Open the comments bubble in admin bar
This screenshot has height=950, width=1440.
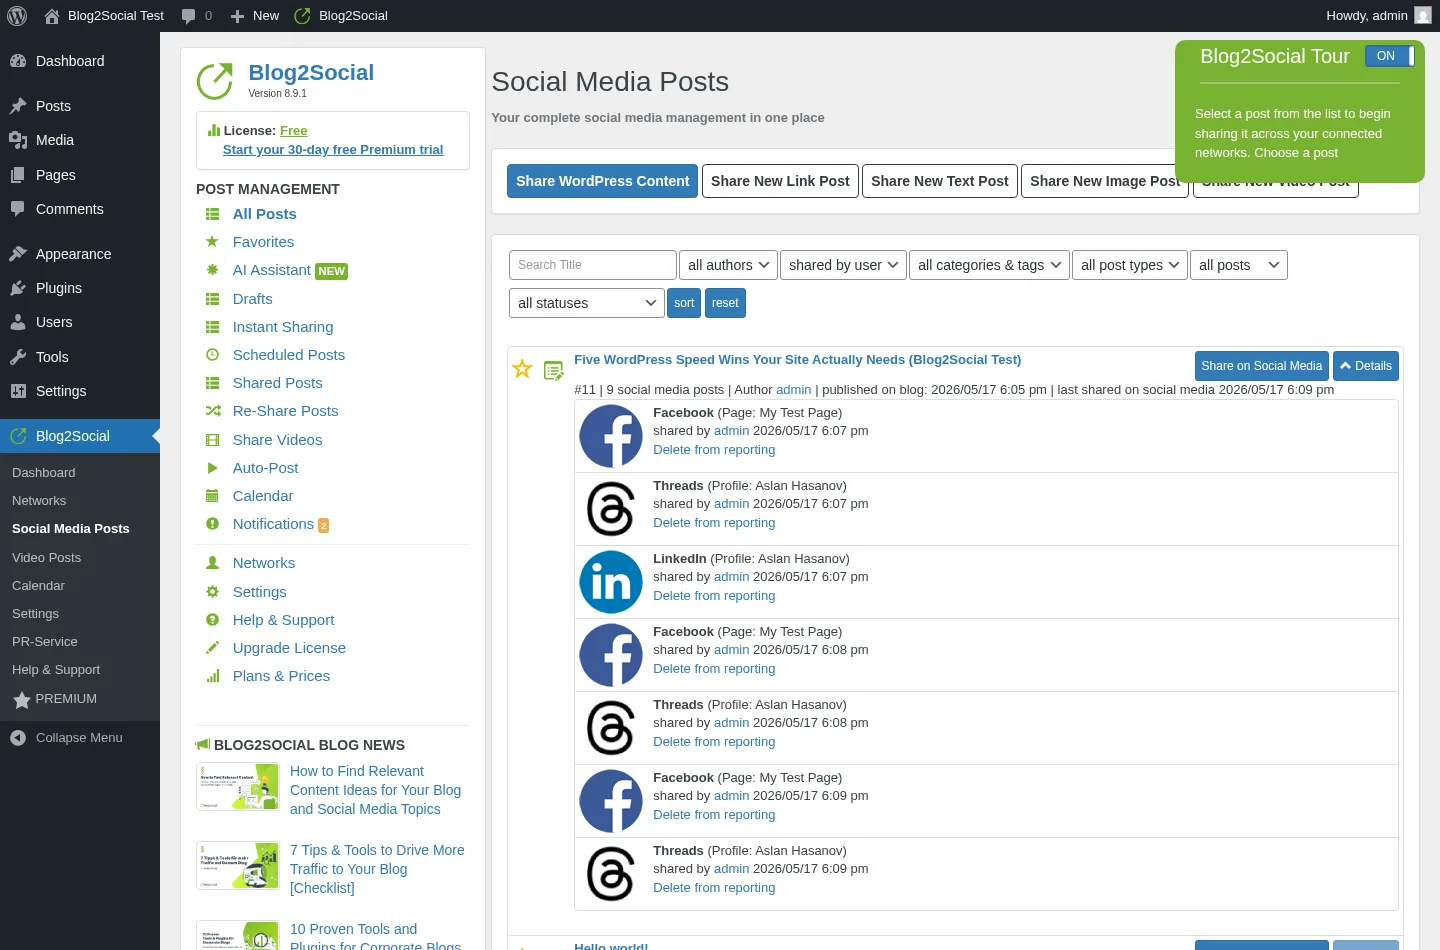pyautogui.click(x=196, y=16)
